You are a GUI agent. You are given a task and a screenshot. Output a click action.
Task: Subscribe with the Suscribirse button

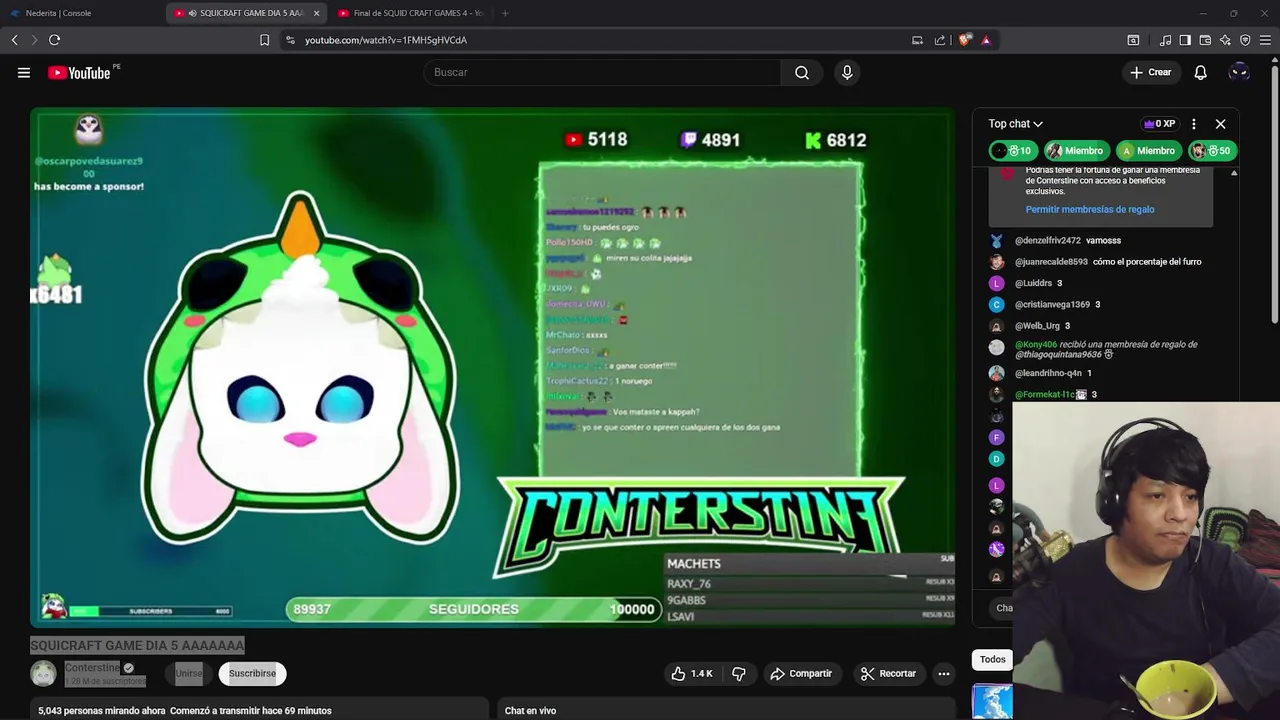tap(252, 674)
